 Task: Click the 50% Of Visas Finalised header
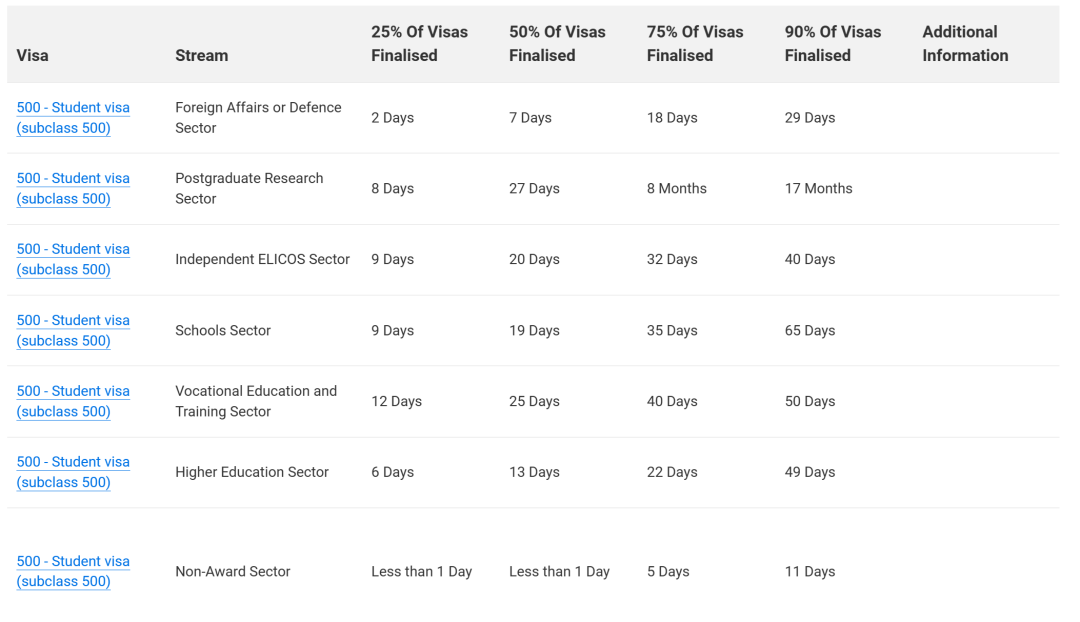(x=557, y=44)
